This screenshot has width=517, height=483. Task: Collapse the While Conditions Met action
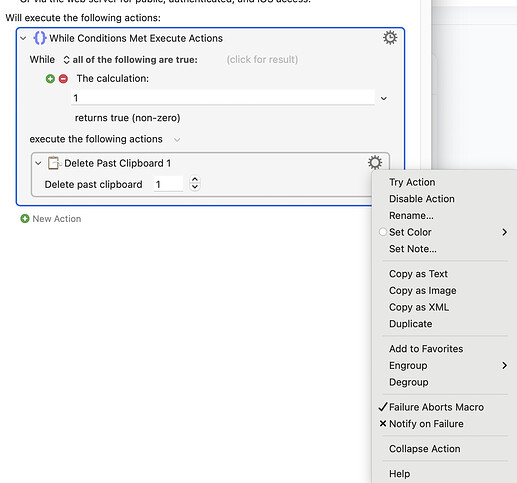(23, 38)
